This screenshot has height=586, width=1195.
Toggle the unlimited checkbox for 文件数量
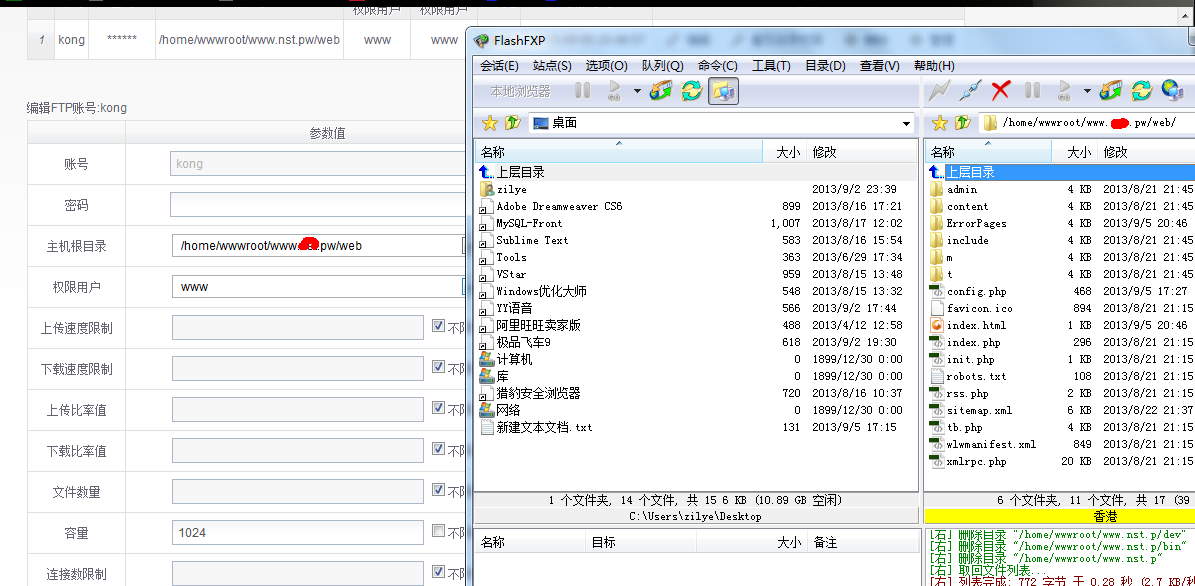click(438, 491)
